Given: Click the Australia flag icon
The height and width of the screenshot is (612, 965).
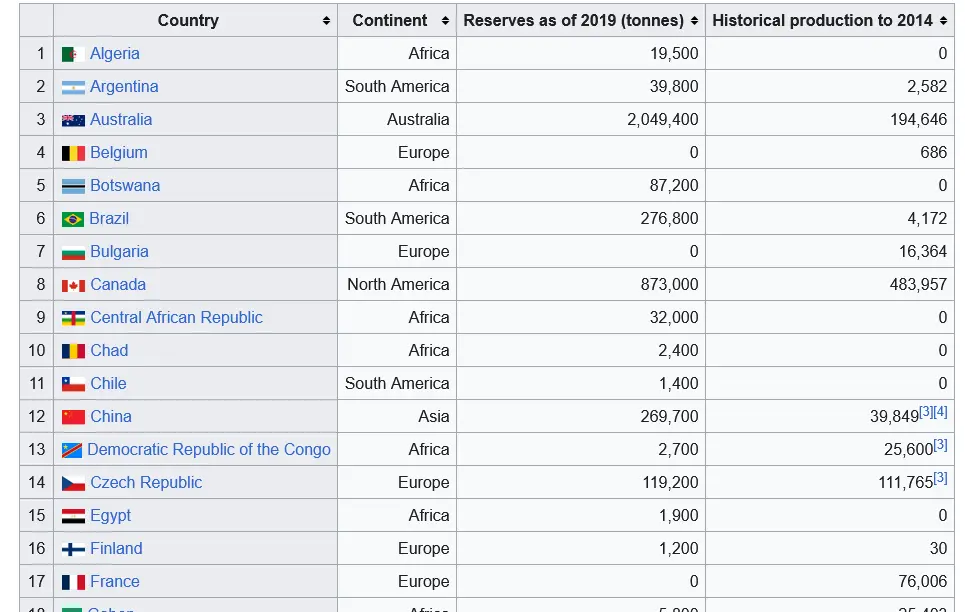Looking at the screenshot, I should pyautogui.click(x=73, y=120).
